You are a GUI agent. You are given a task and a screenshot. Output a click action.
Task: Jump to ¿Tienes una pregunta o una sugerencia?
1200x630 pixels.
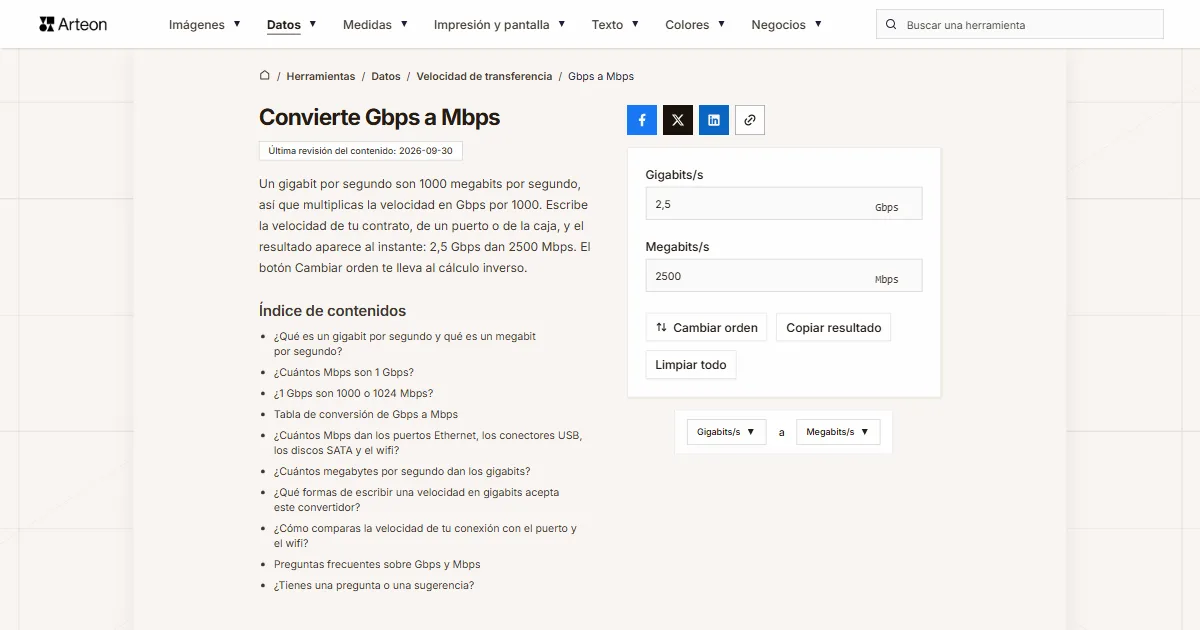coord(374,585)
